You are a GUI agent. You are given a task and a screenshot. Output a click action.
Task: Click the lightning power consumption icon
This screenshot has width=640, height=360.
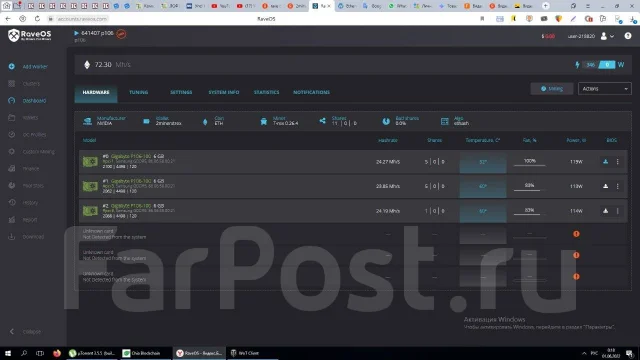pyautogui.click(x=577, y=64)
